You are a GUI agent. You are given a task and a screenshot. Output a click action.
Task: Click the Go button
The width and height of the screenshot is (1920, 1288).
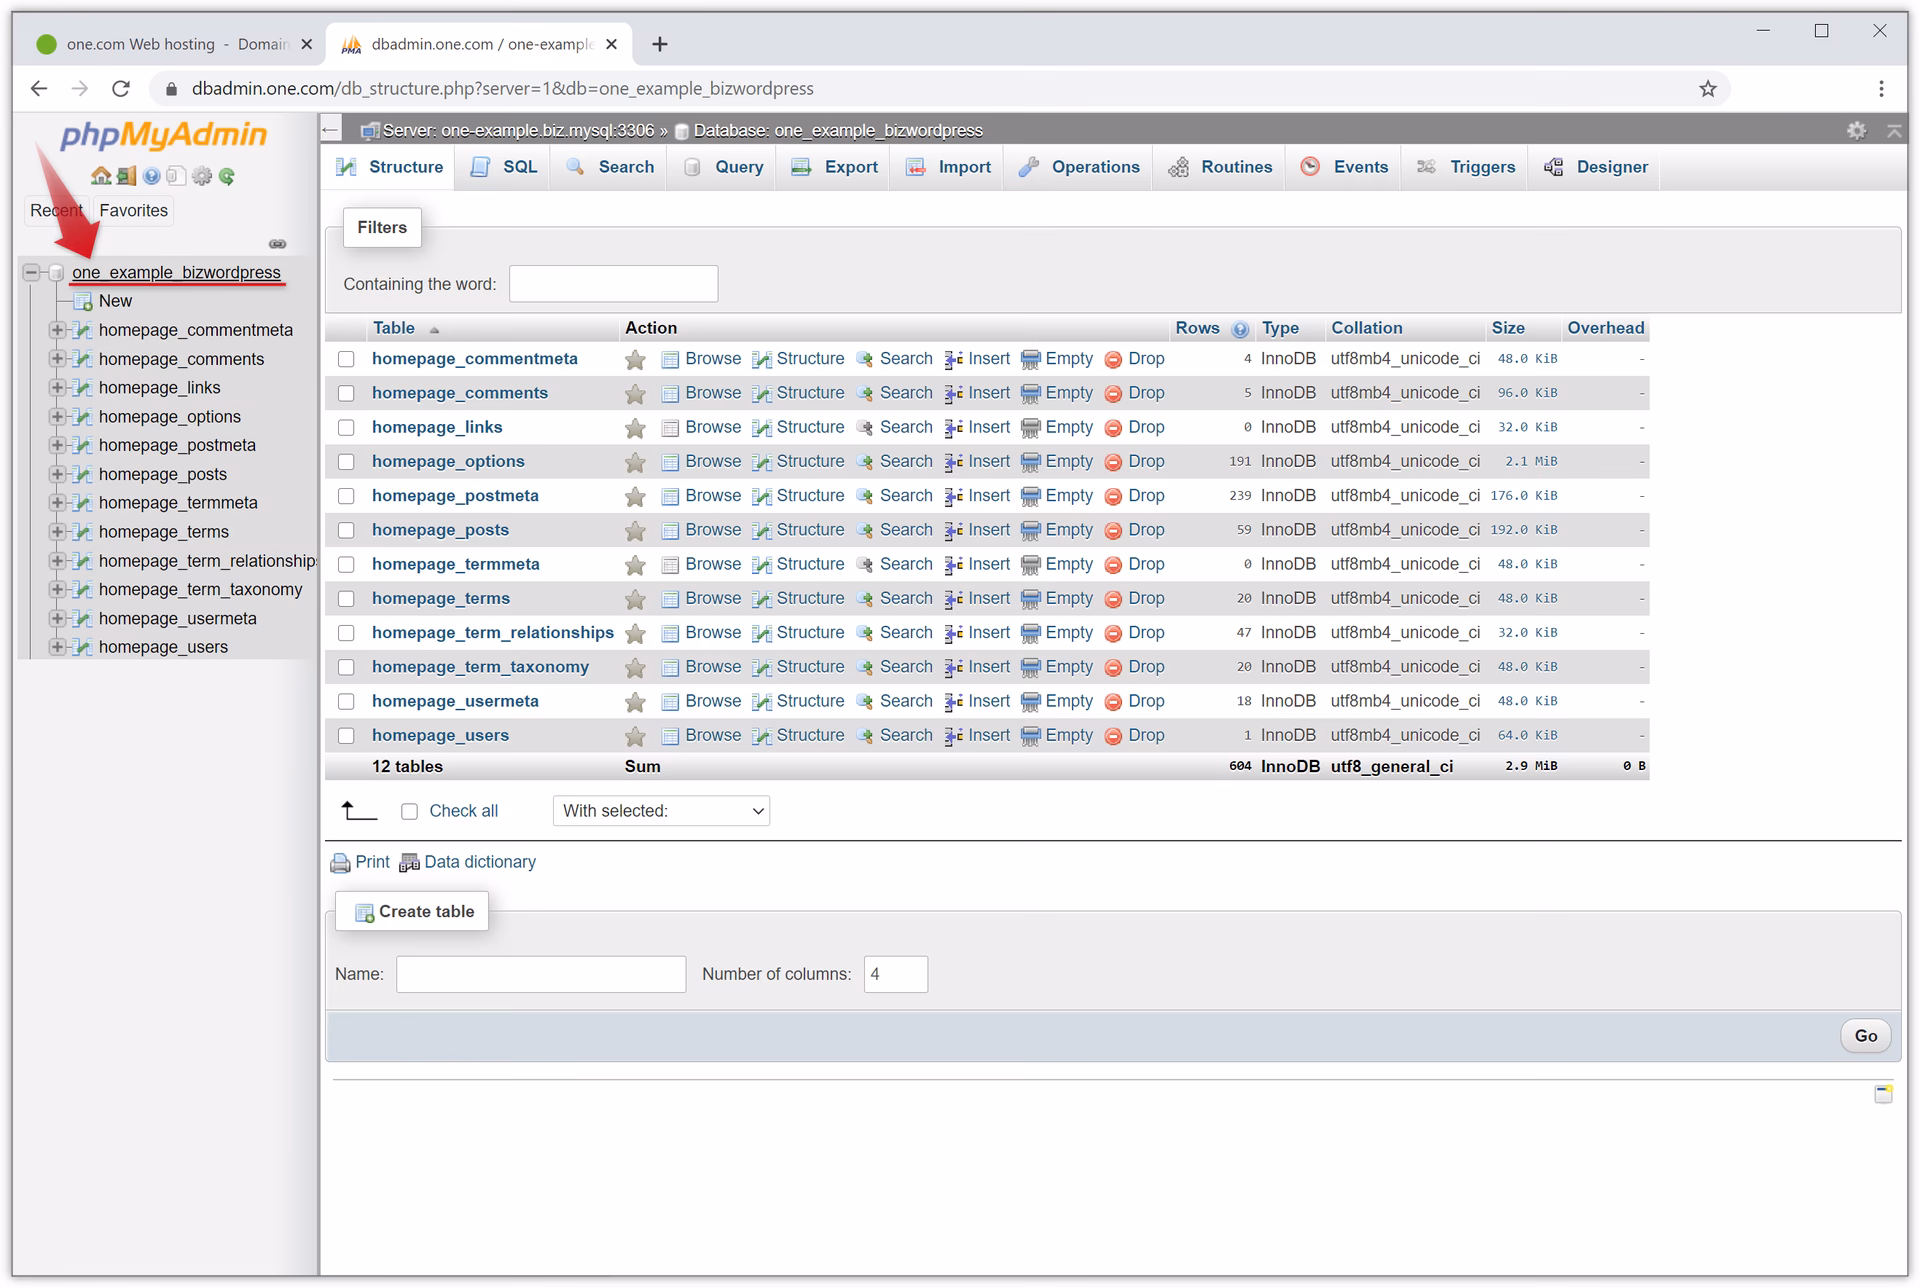click(x=1865, y=1036)
